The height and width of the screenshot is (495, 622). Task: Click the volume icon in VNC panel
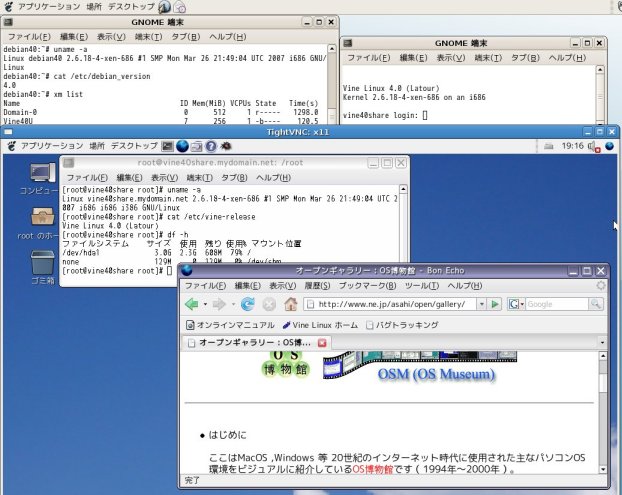[x=594, y=147]
